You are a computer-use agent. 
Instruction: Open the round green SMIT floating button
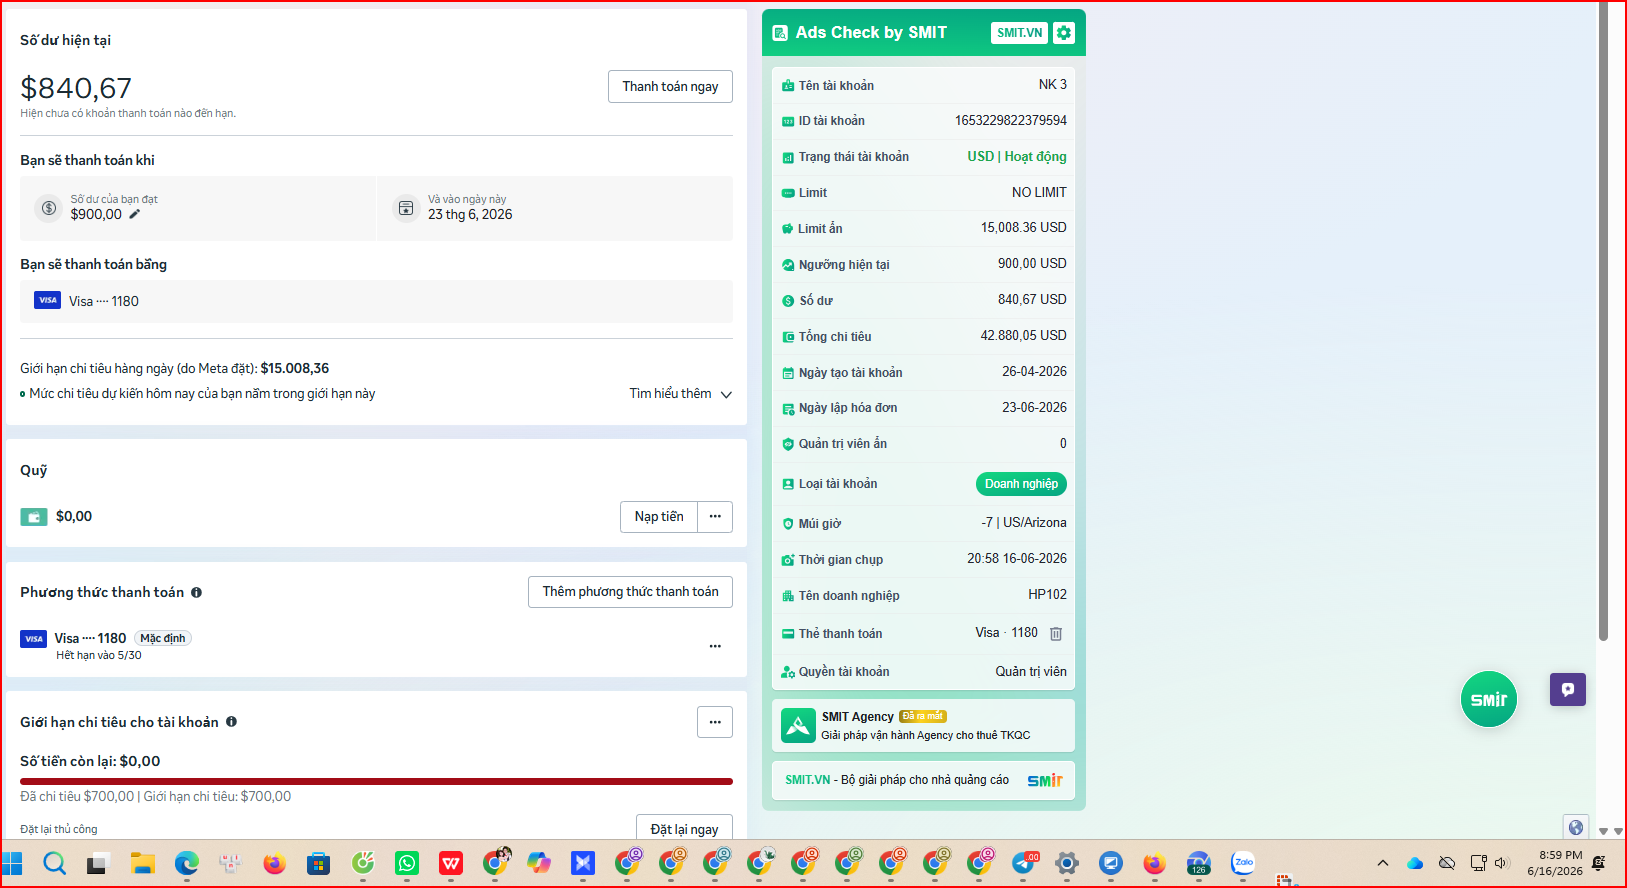[1489, 699]
